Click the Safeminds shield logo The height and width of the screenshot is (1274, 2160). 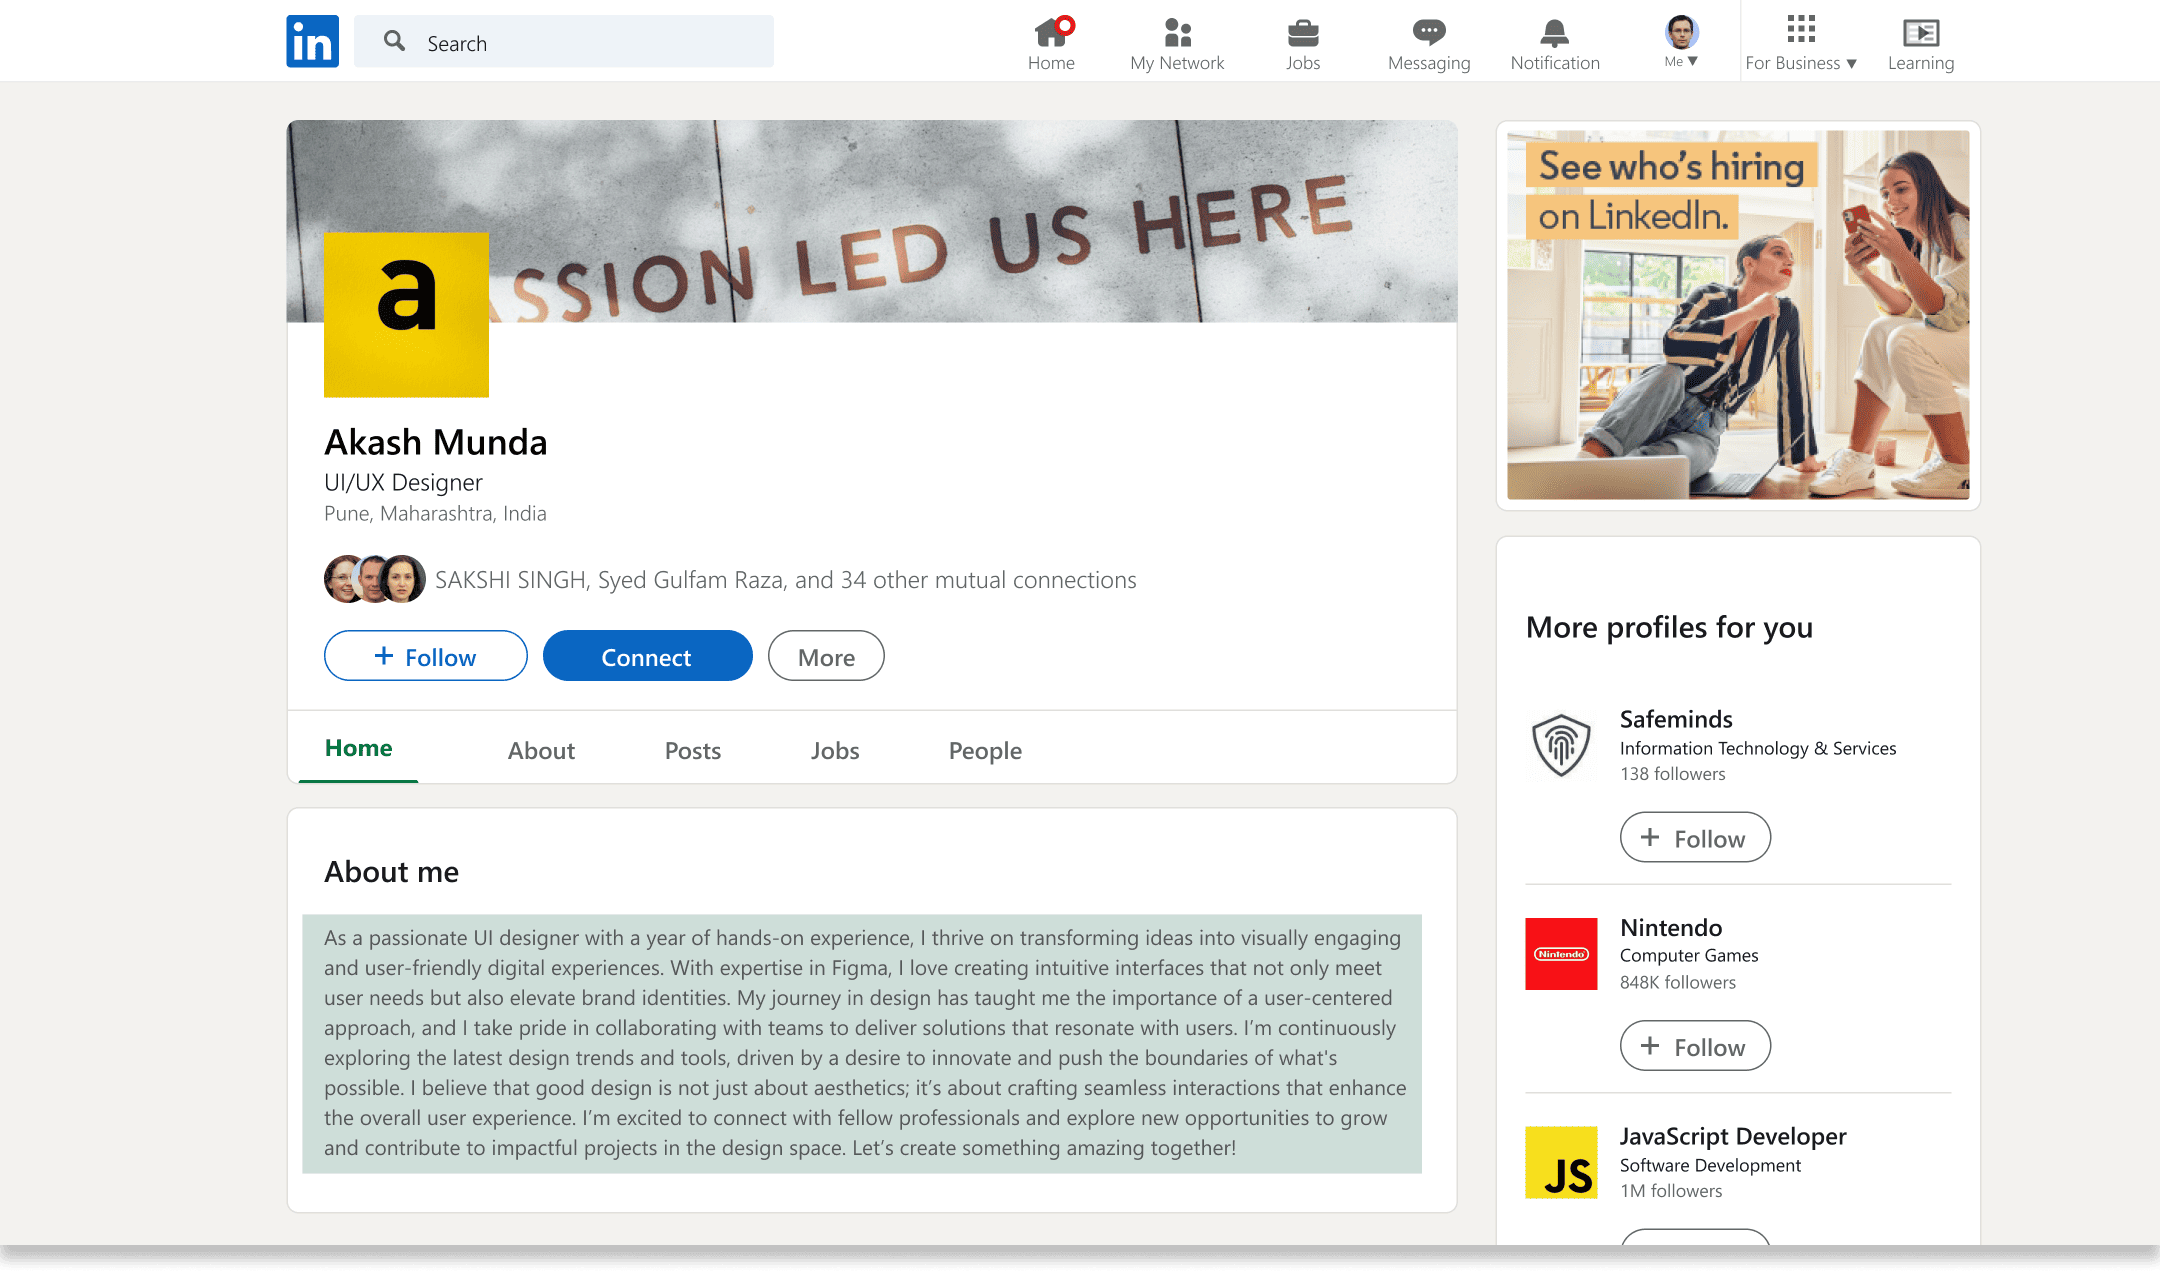click(x=1561, y=745)
